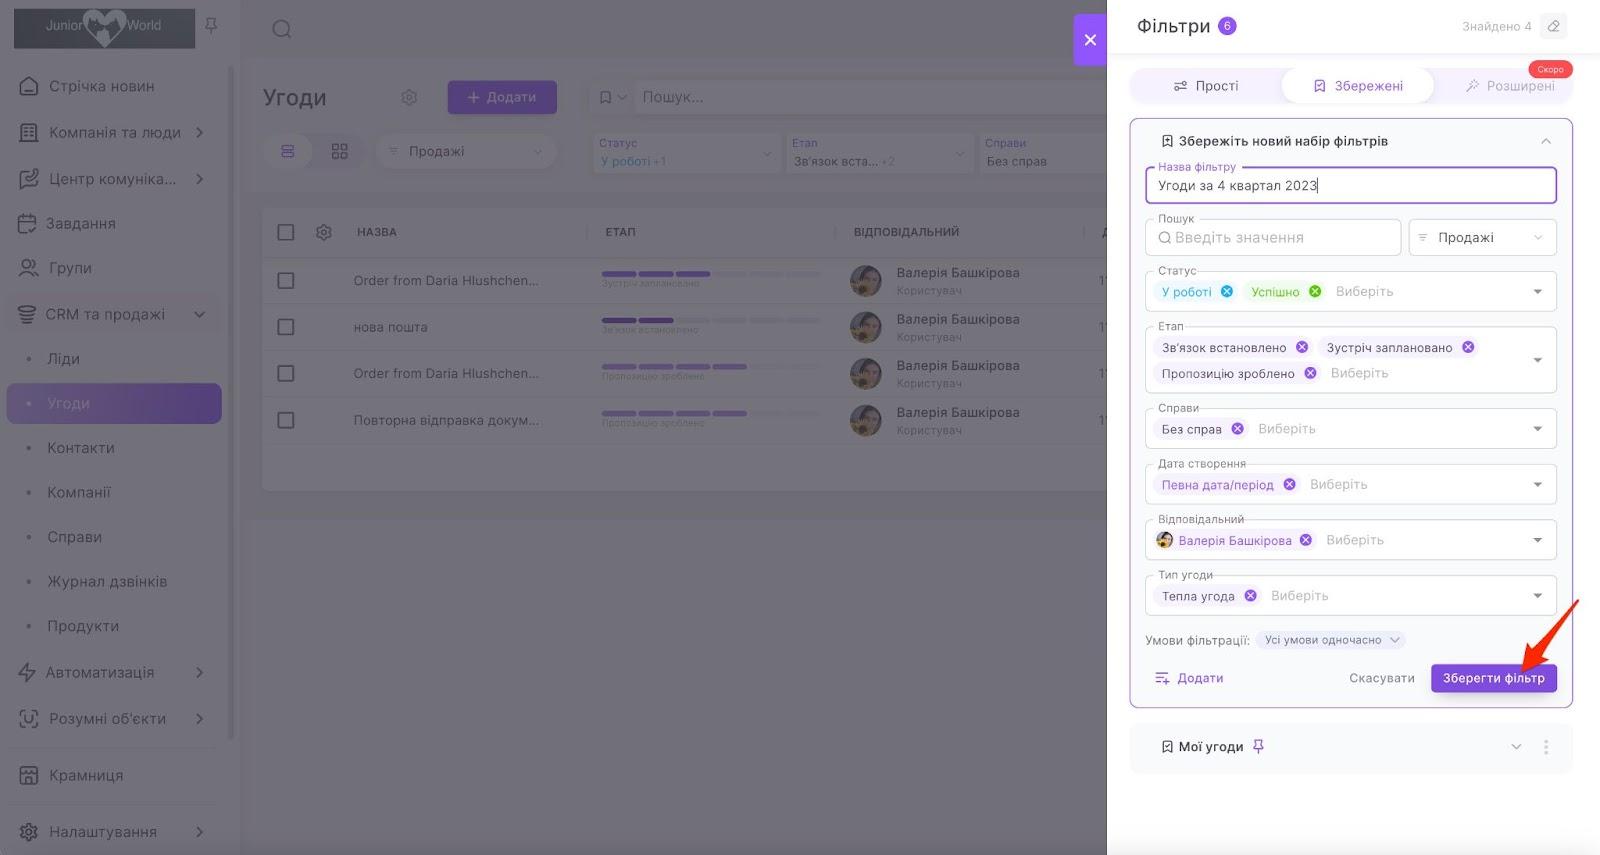
Task: Switch to the 'Прості' filters tab
Action: click(x=1206, y=86)
